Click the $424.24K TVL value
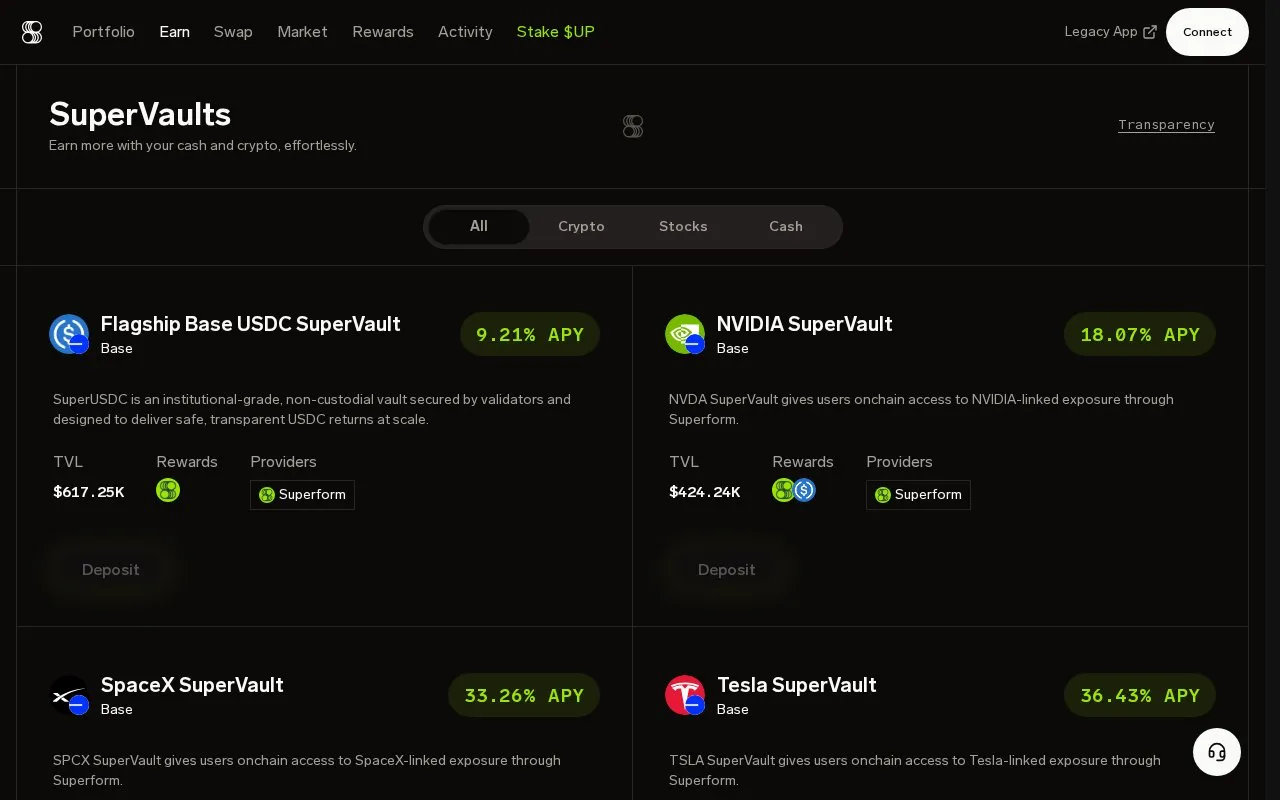1280x800 pixels. [705, 492]
